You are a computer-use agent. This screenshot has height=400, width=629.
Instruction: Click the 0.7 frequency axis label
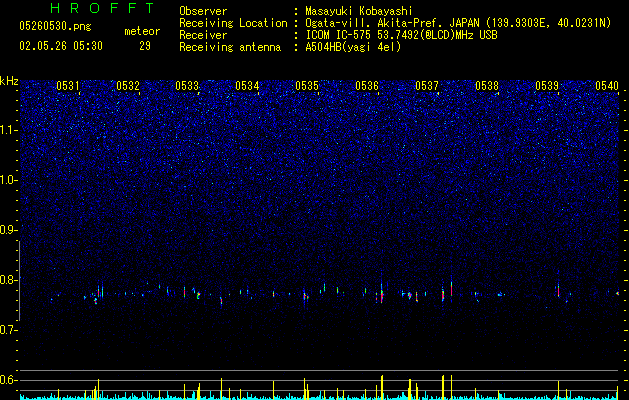9,330
